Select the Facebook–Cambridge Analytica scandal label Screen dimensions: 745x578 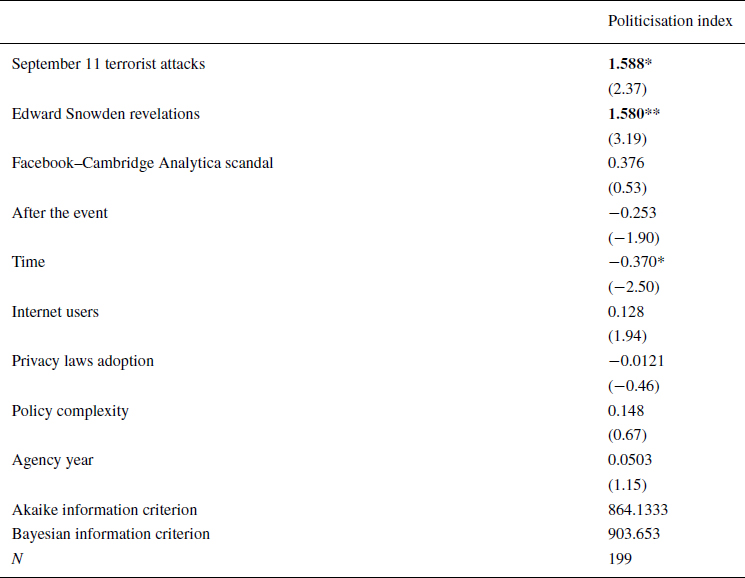tap(142, 163)
